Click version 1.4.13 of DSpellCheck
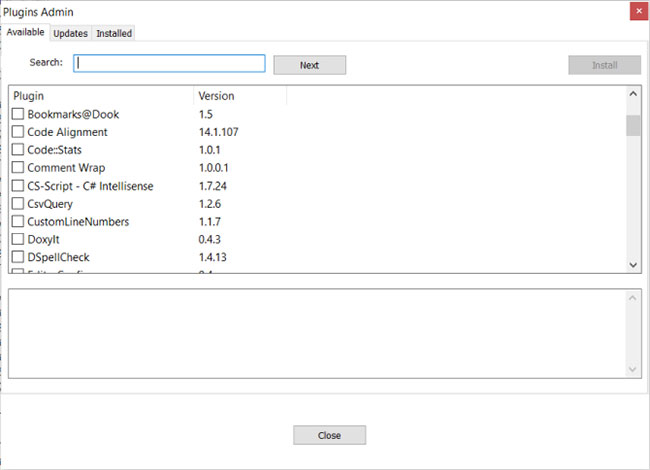 click(213, 257)
